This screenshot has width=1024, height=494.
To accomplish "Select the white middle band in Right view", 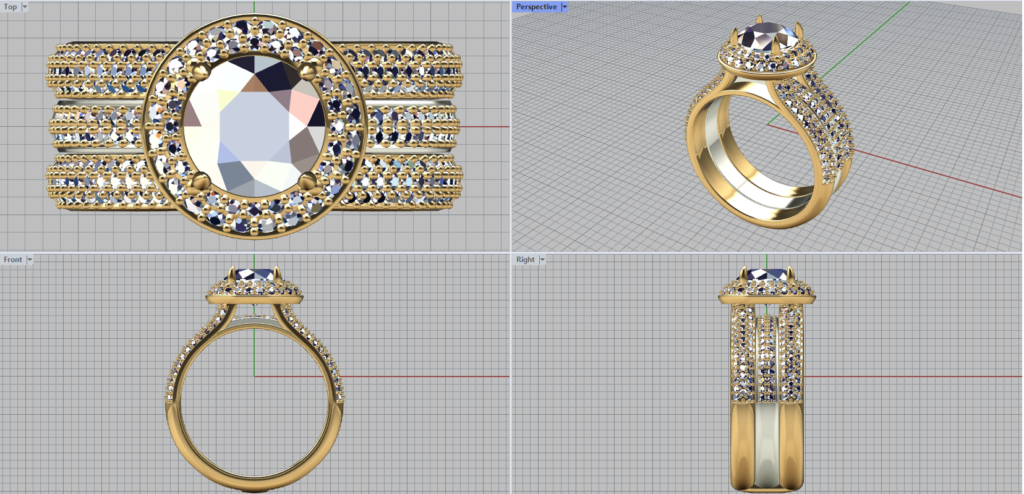I will (x=767, y=440).
